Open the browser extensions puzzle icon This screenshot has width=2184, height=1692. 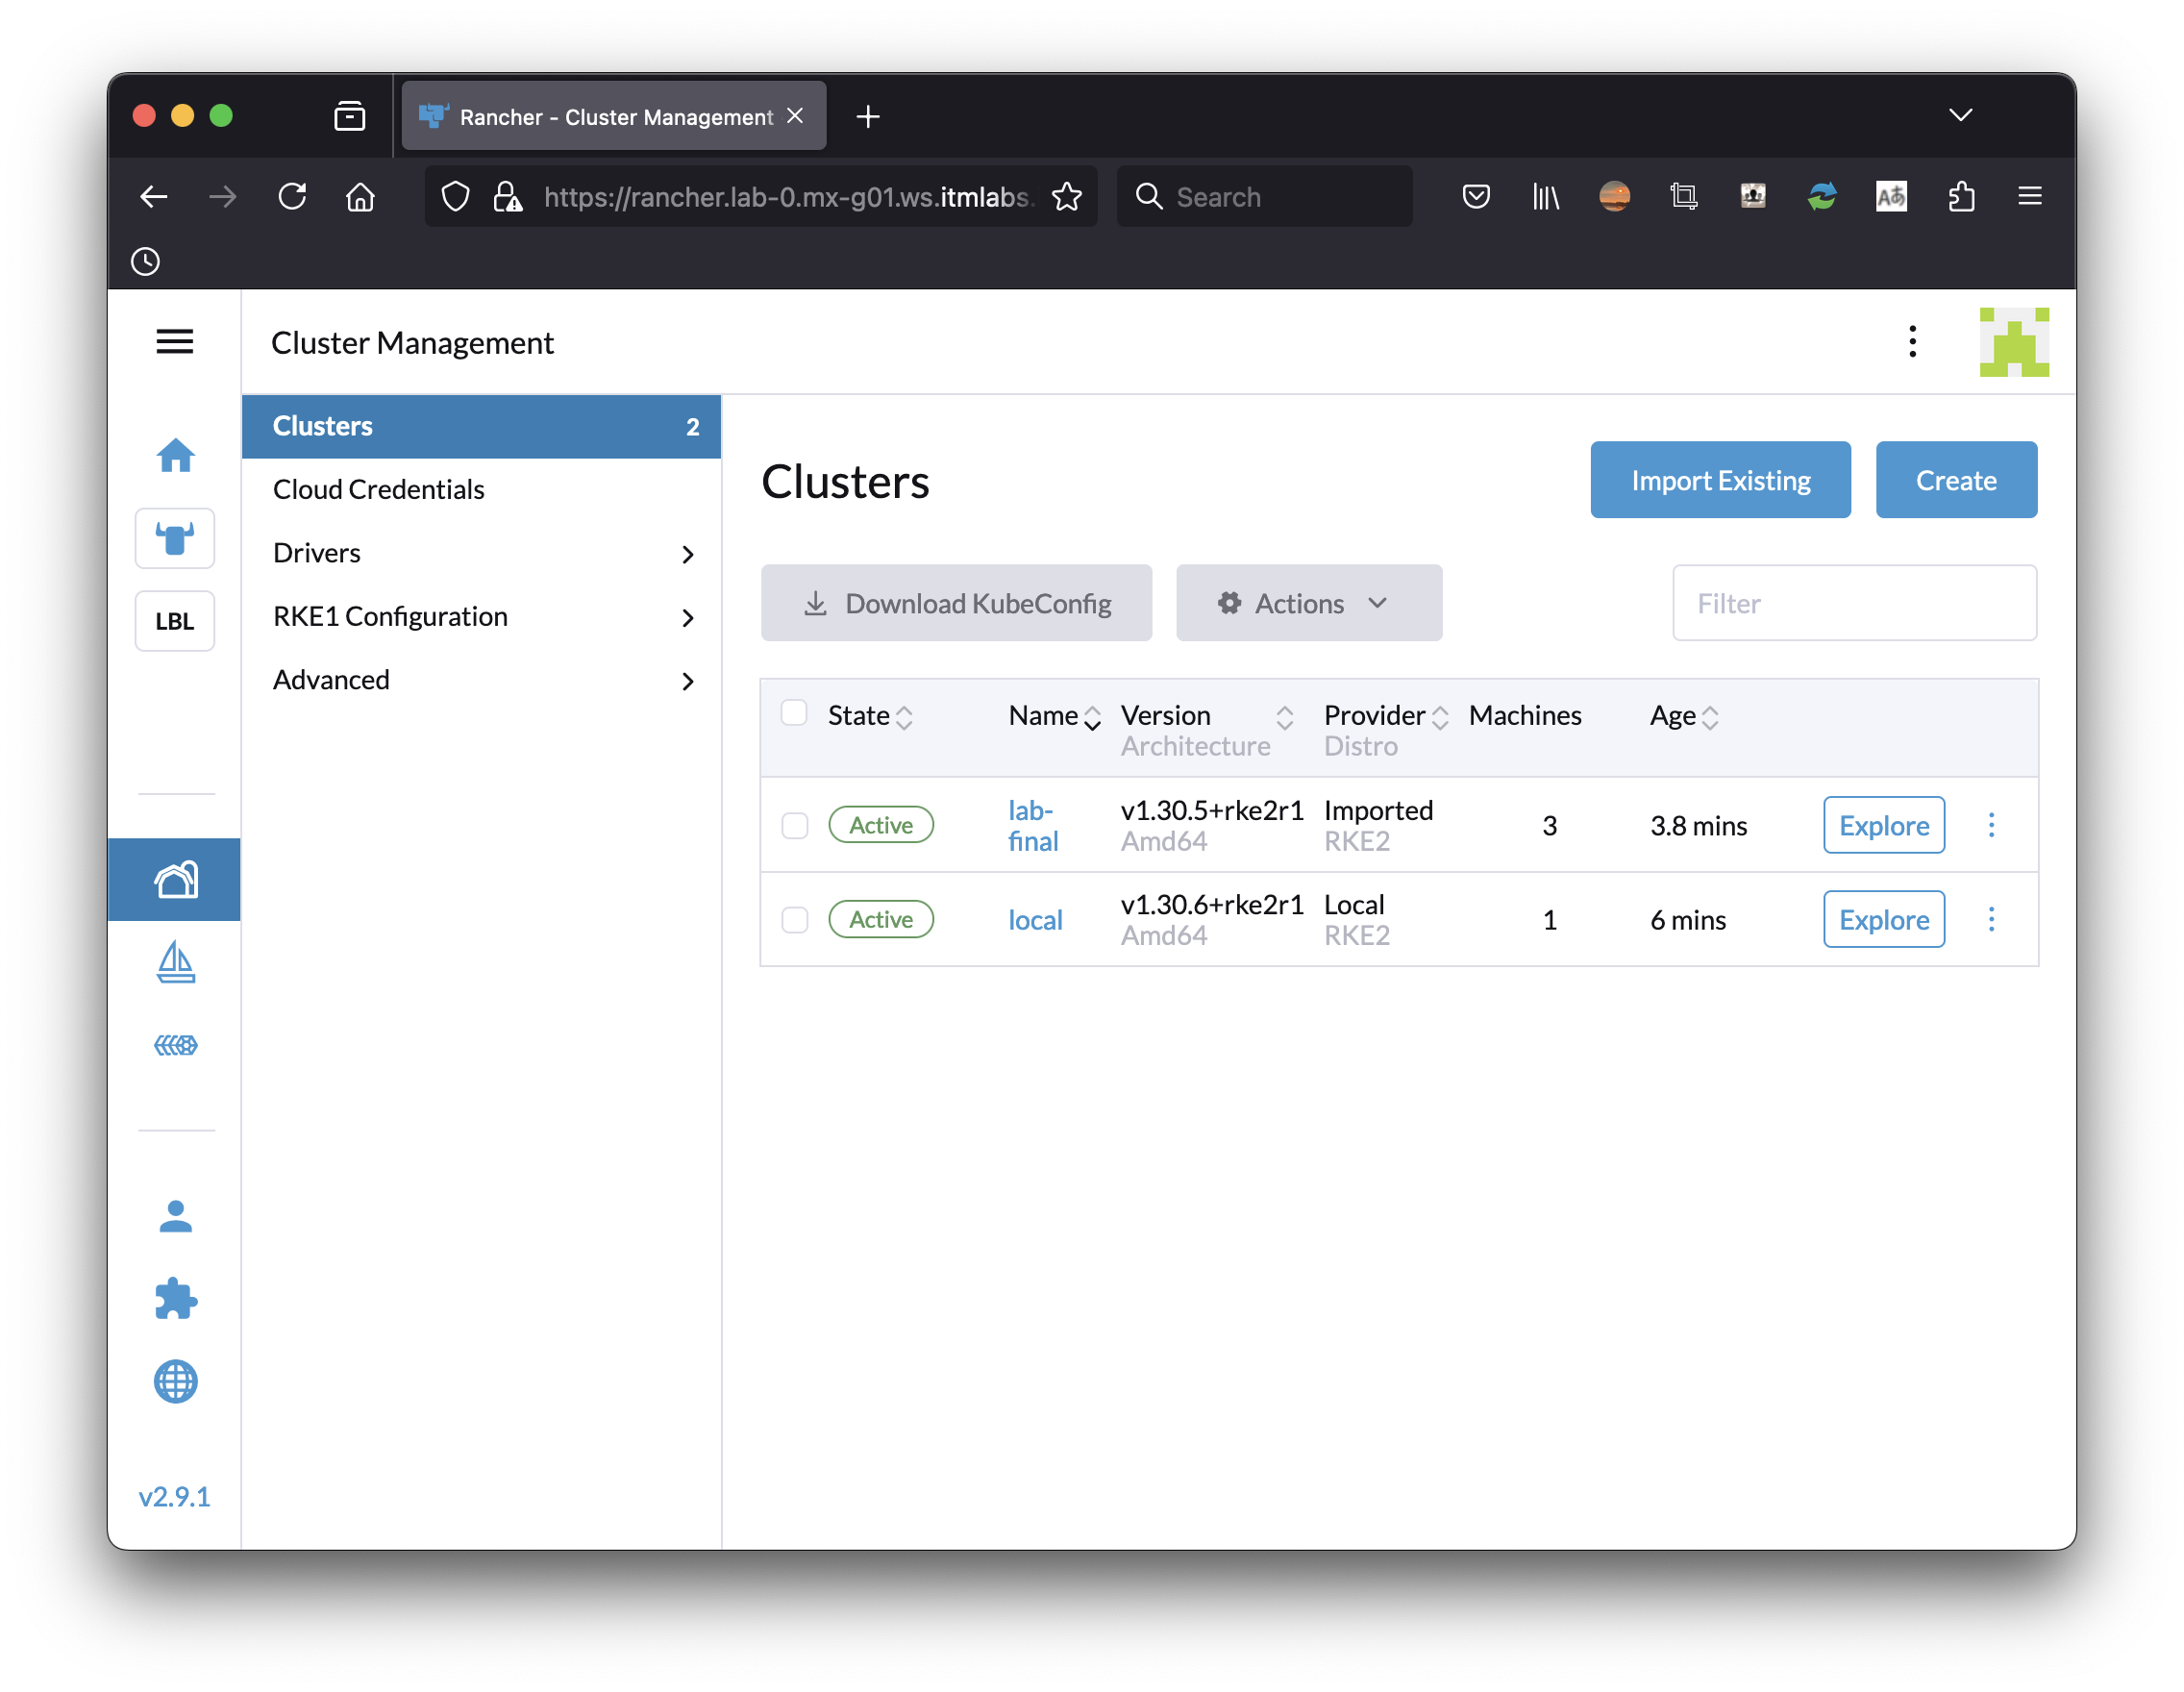pyautogui.click(x=1961, y=196)
